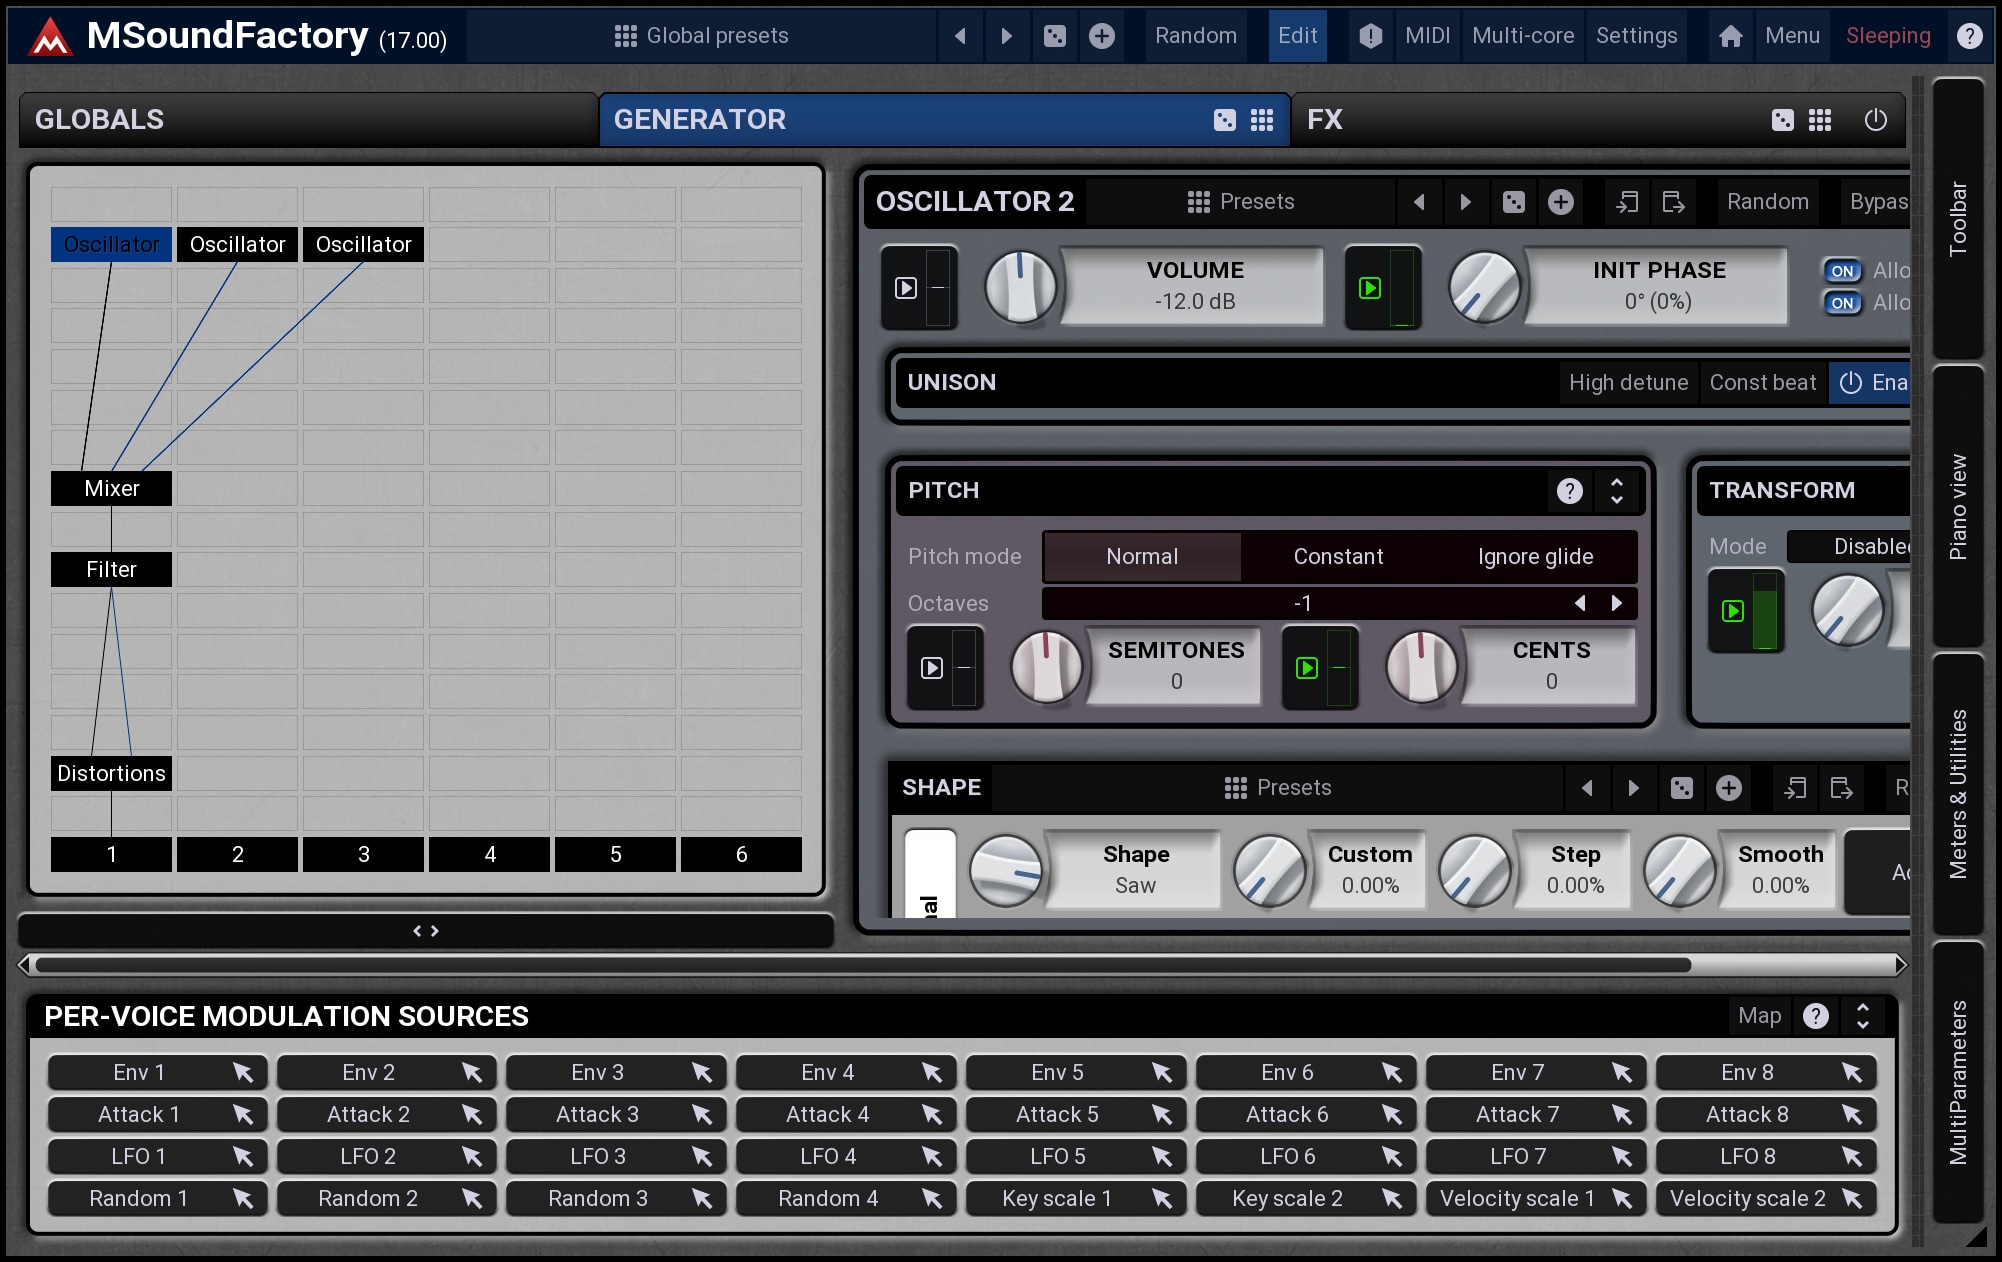Screen dimensions: 2002x1262
Task: Click the dice randomize icon in the GENERATOR header
Action: 1224,120
